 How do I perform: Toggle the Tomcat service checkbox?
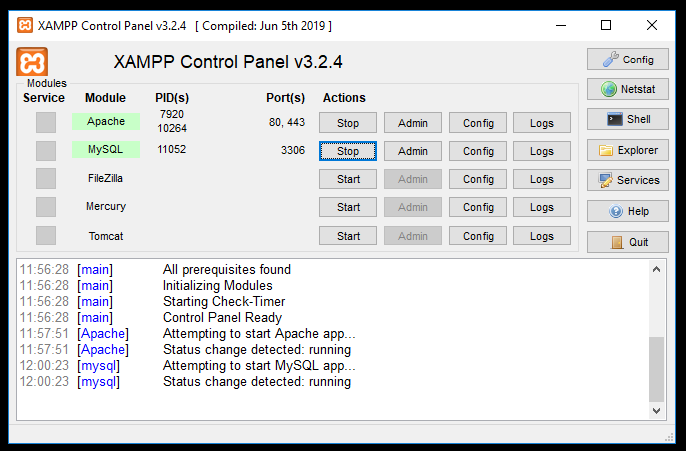click(x=46, y=235)
